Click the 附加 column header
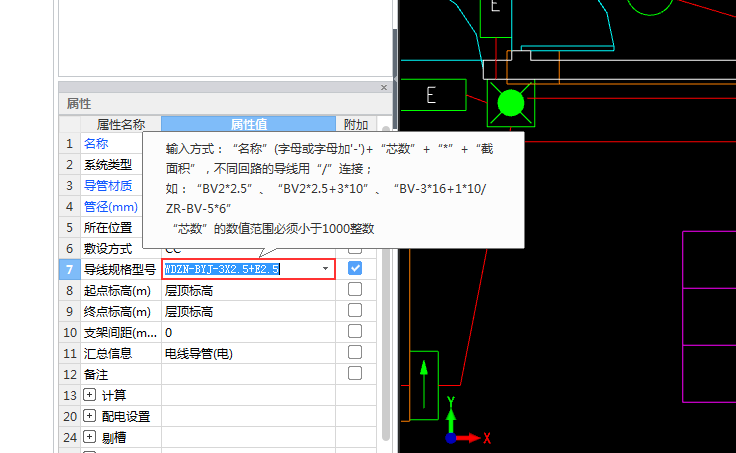 pyautogui.click(x=355, y=124)
